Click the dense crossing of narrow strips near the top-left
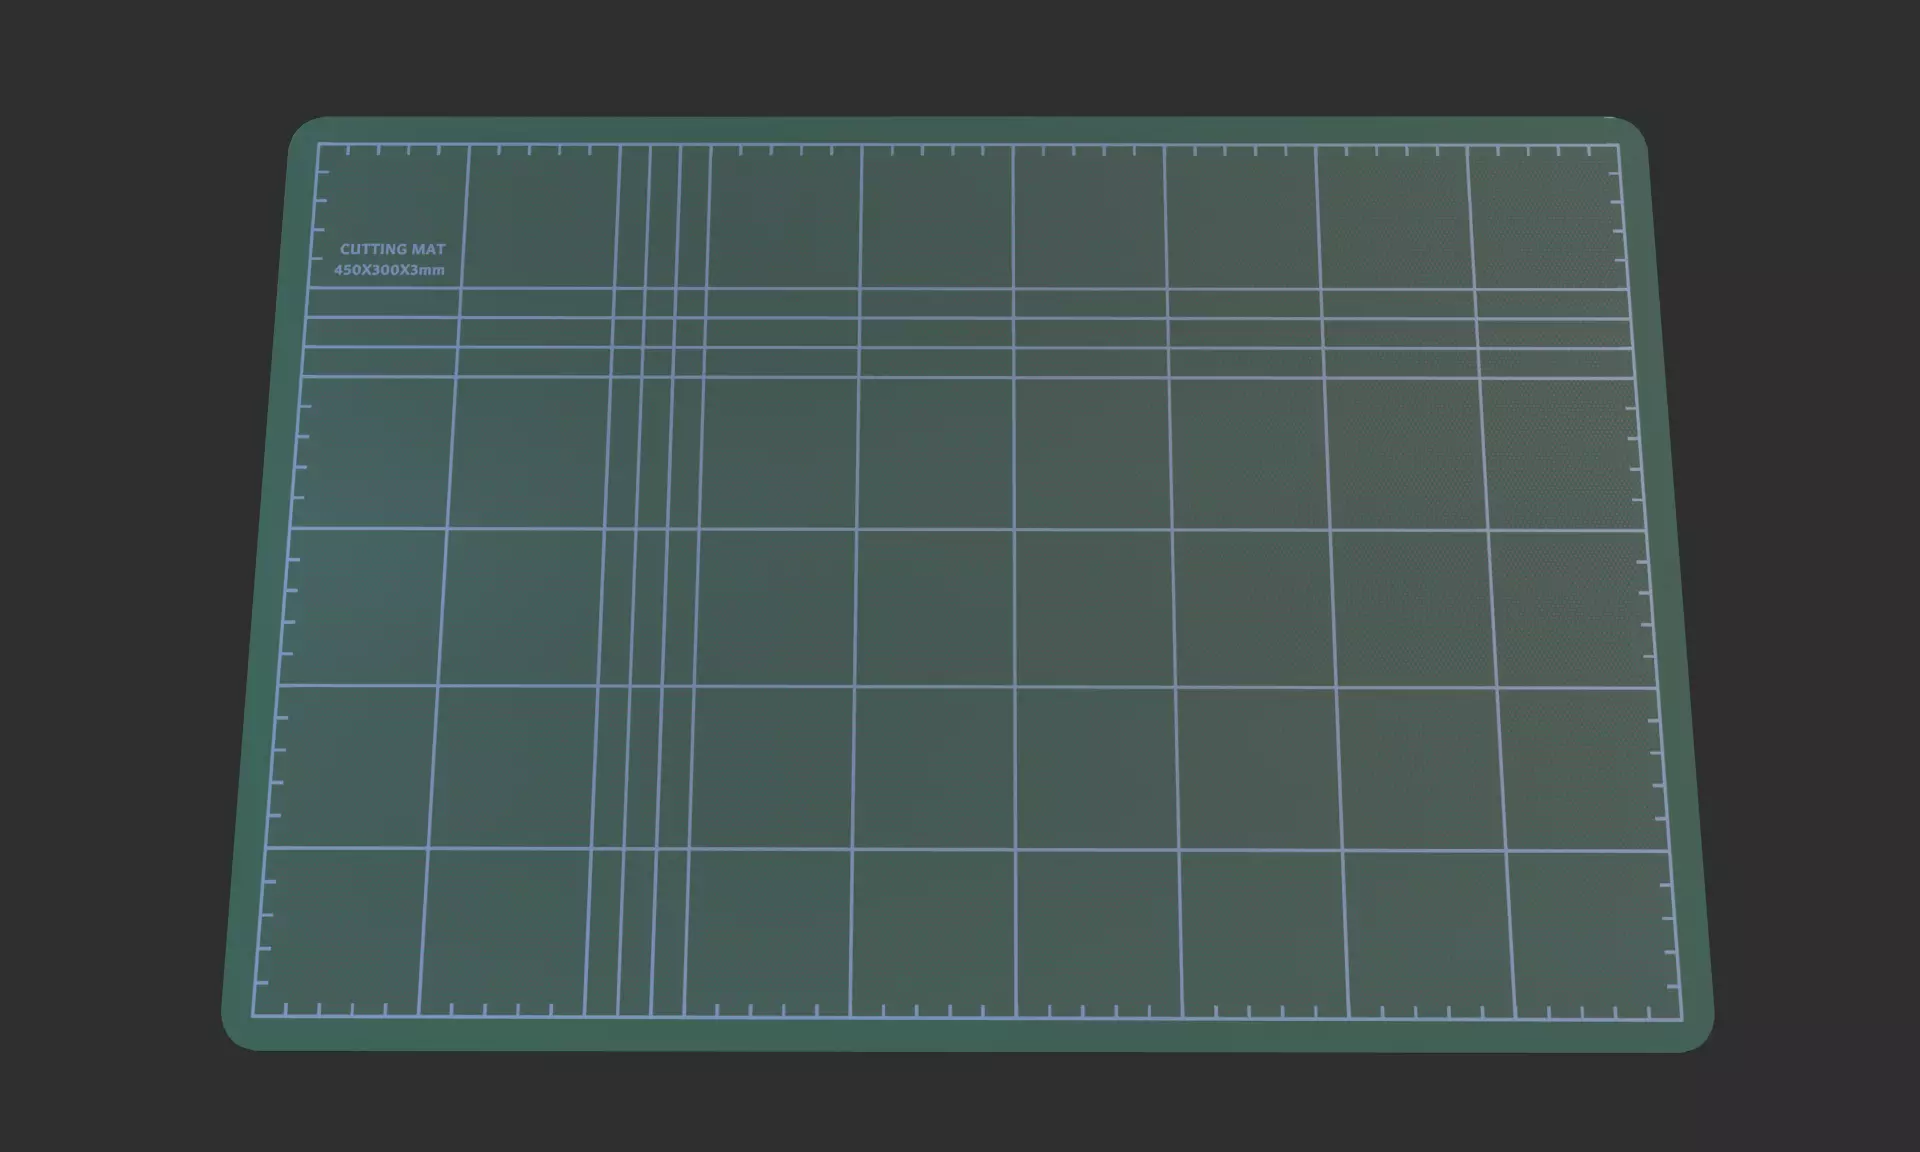1920x1152 pixels. (x=657, y=332)
